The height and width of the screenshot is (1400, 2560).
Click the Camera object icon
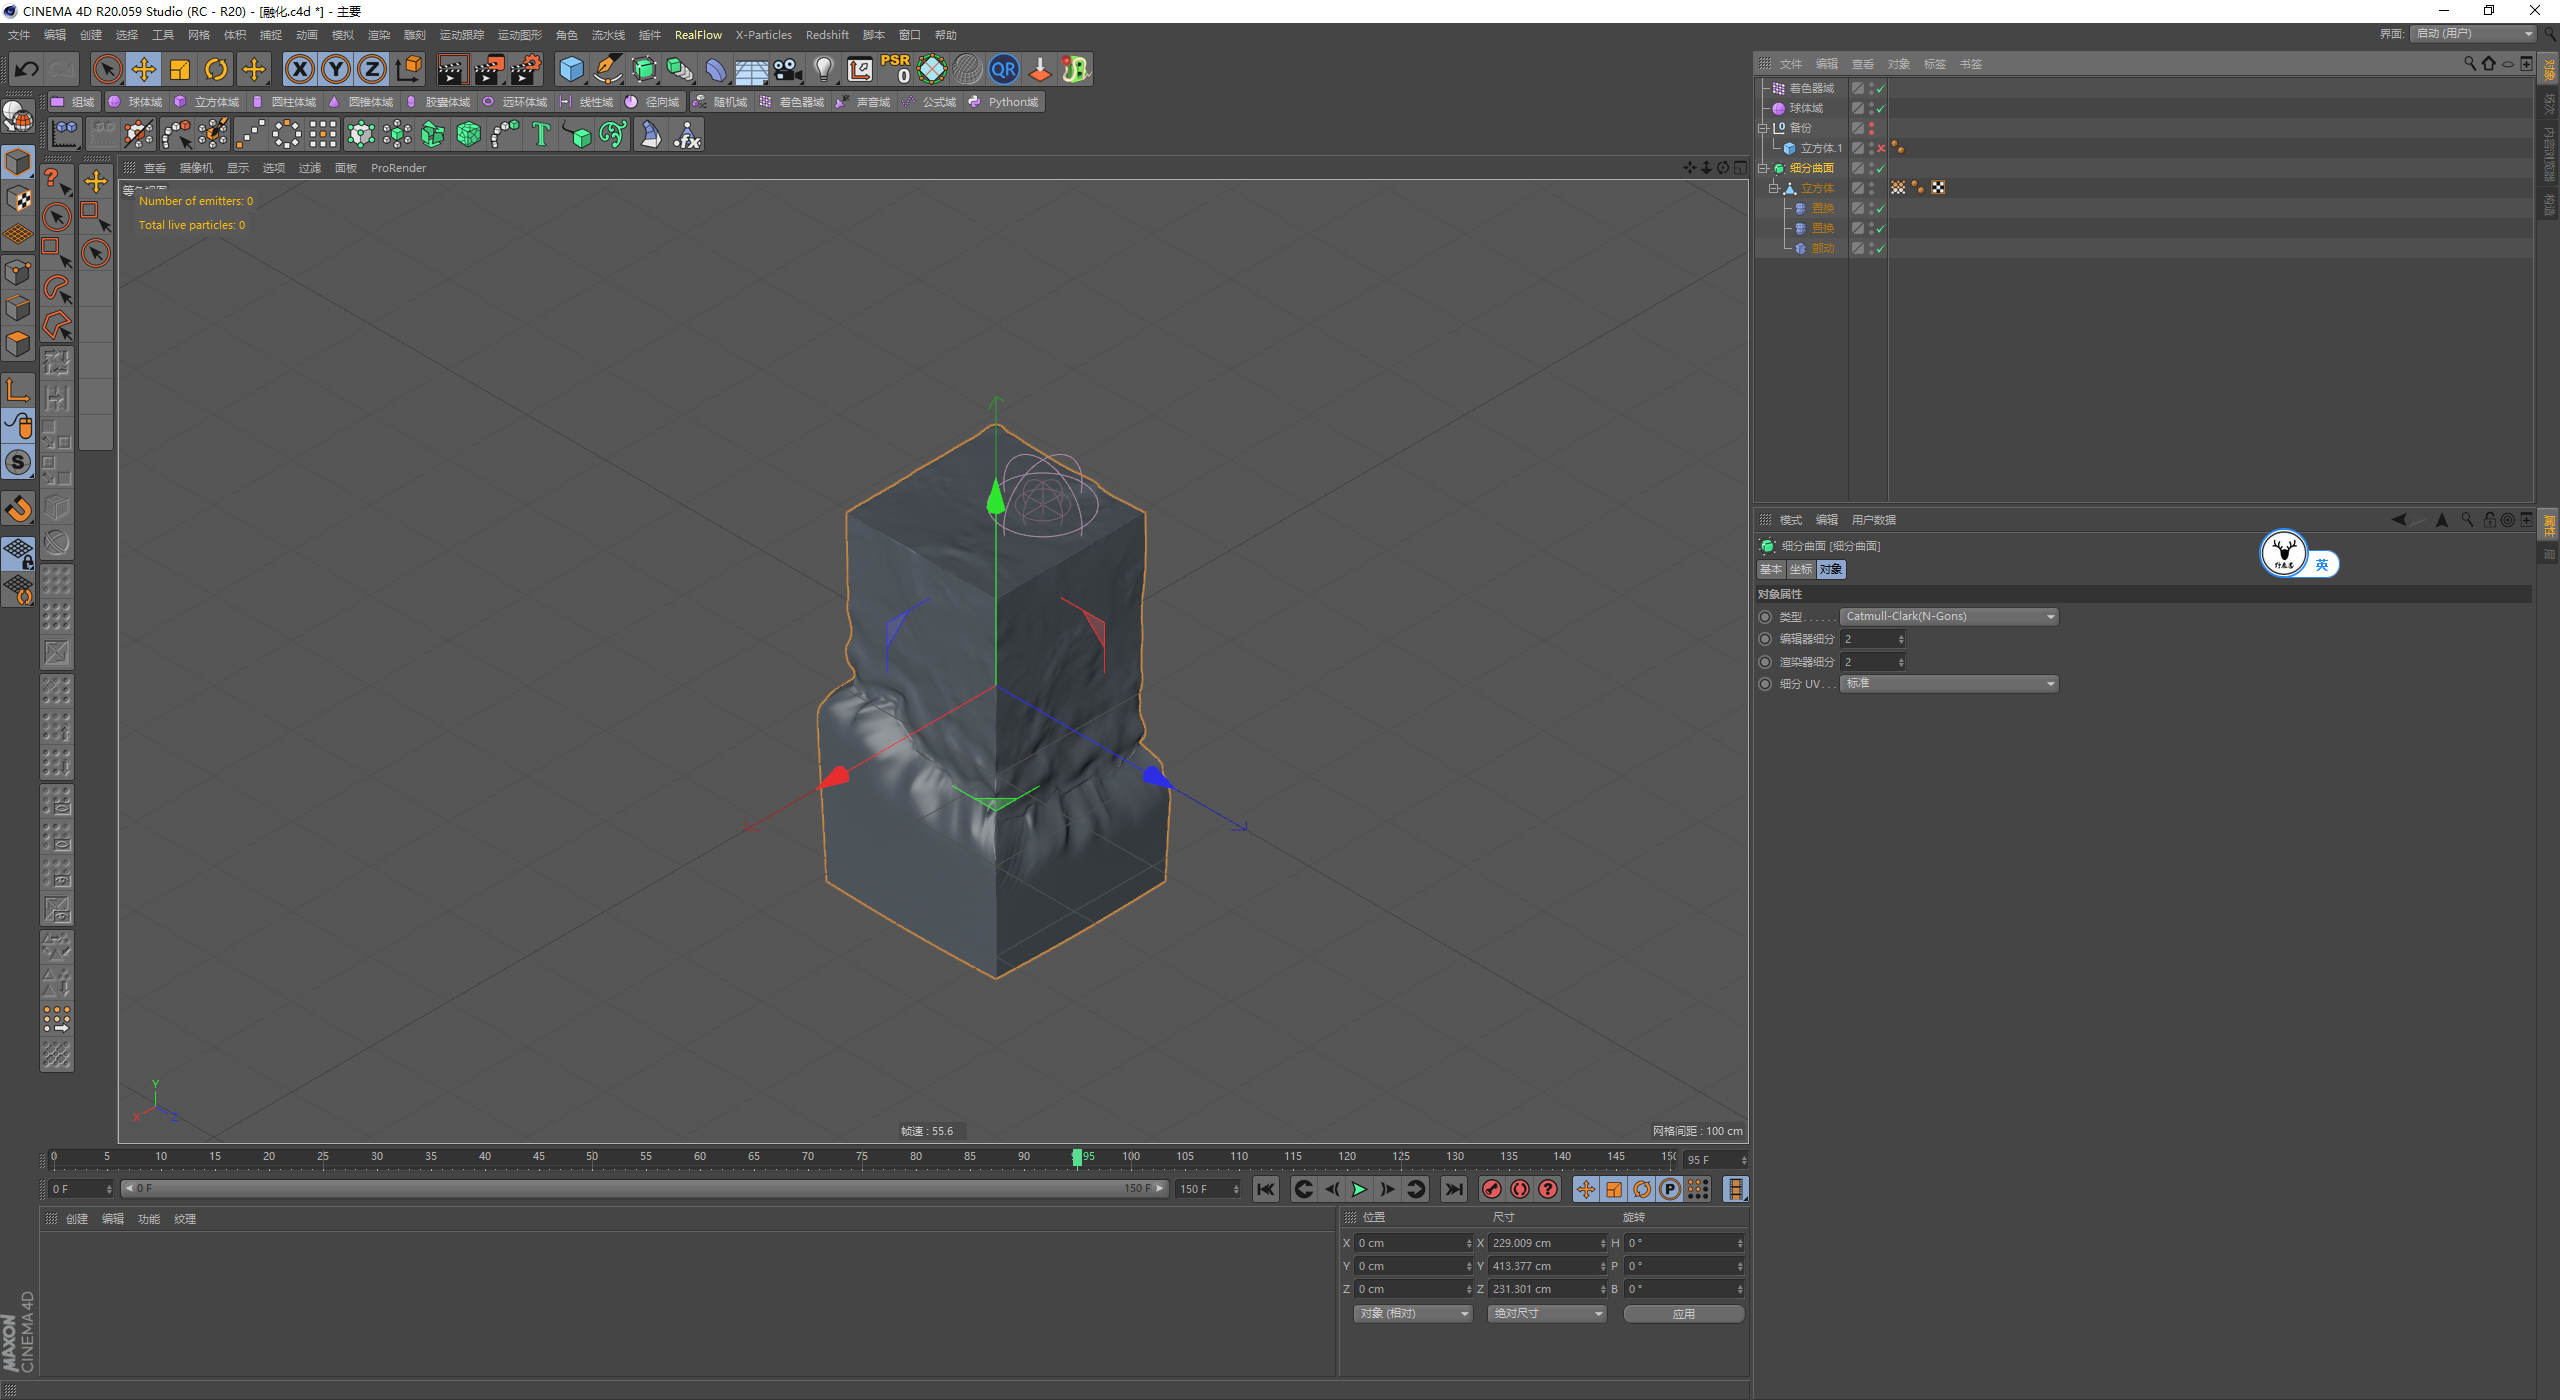(x=788, y=69)
